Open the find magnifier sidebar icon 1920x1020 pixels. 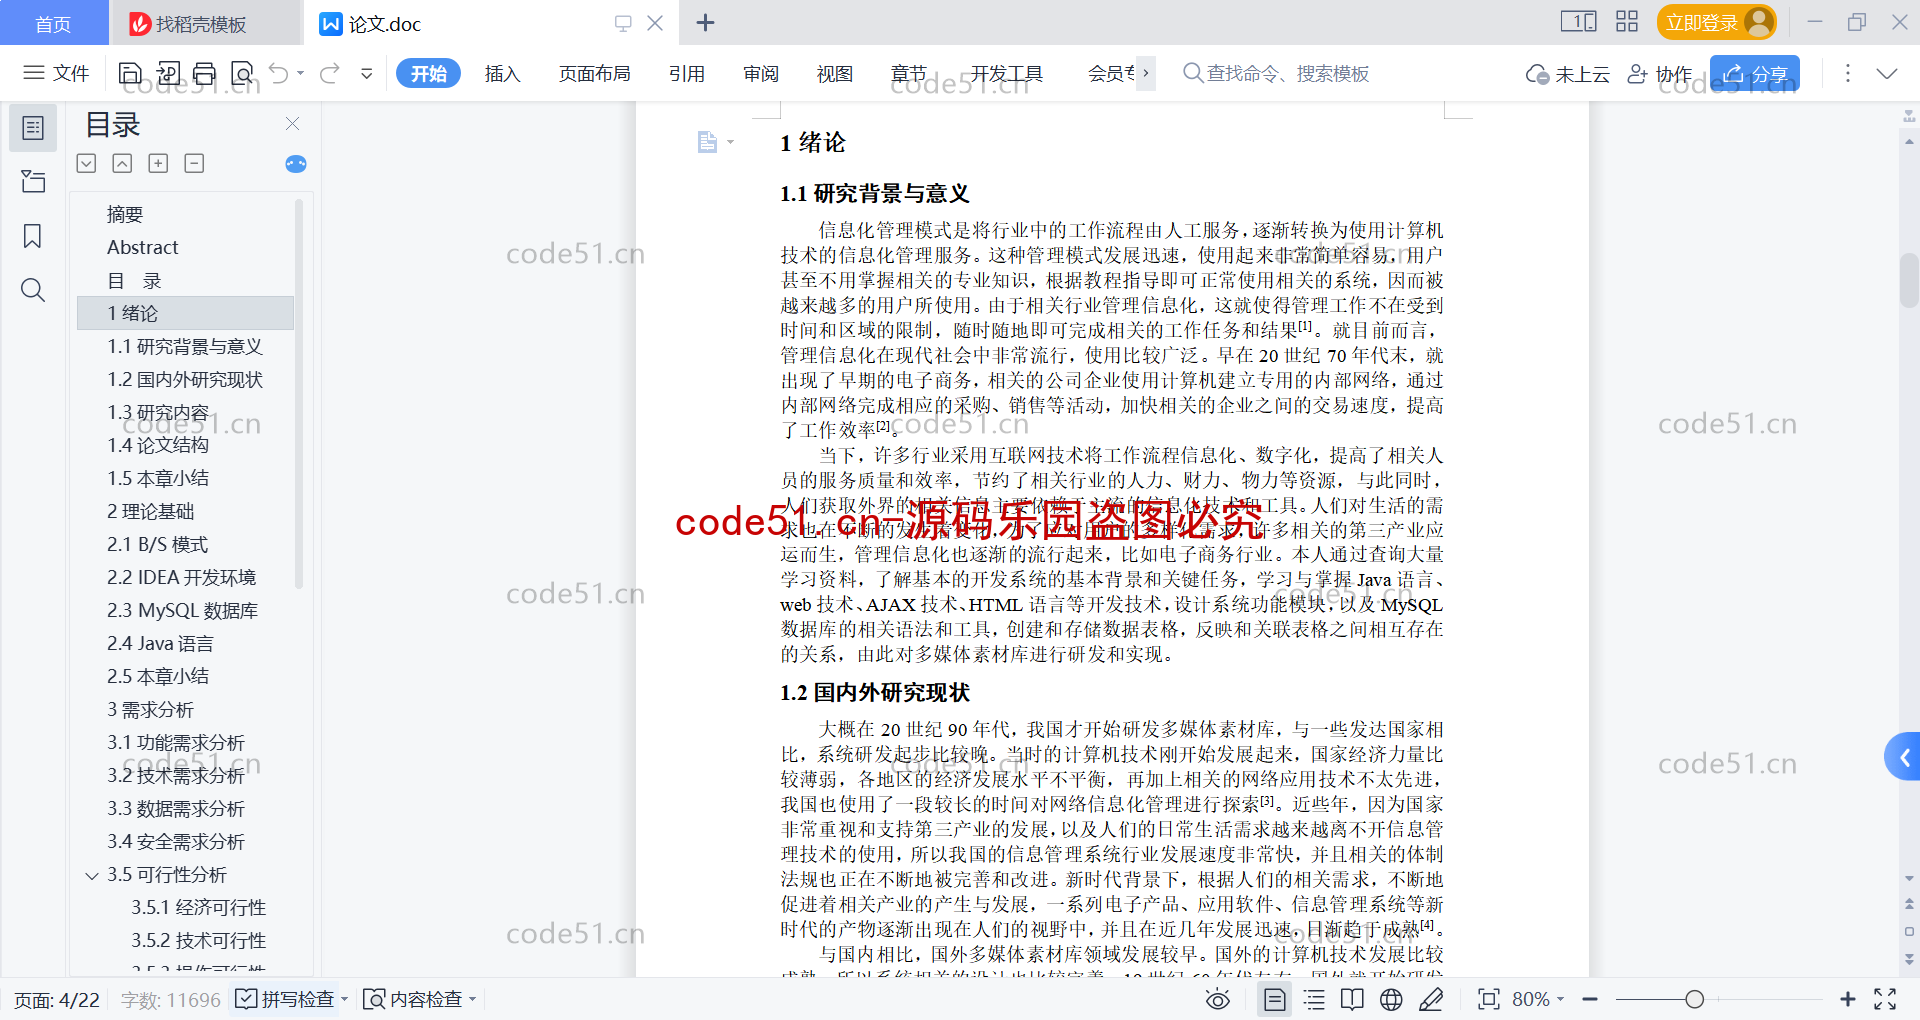coord(33,290)
